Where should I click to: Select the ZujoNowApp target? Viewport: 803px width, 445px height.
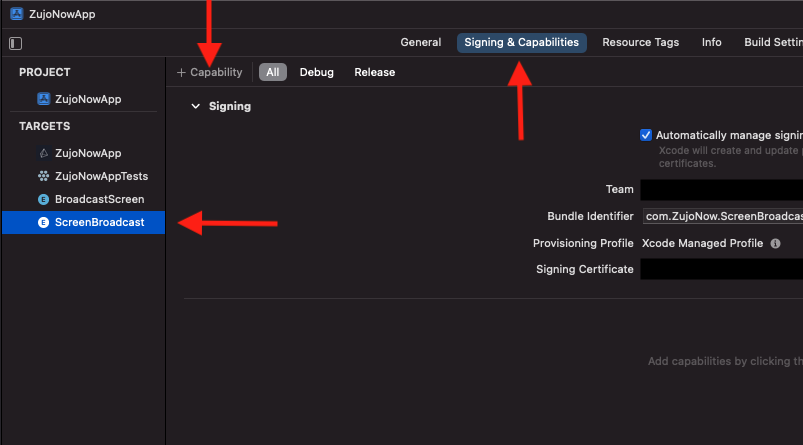point(83,153)
